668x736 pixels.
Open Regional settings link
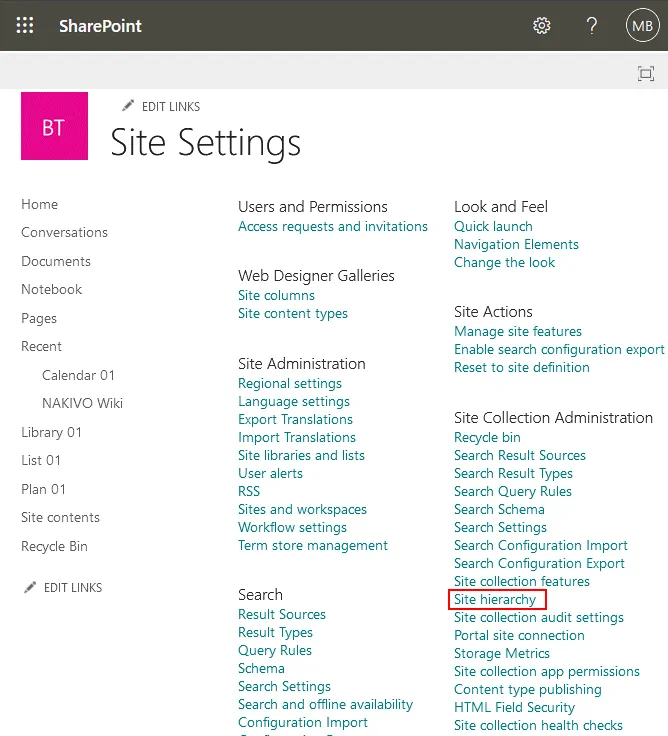(290, 383)
